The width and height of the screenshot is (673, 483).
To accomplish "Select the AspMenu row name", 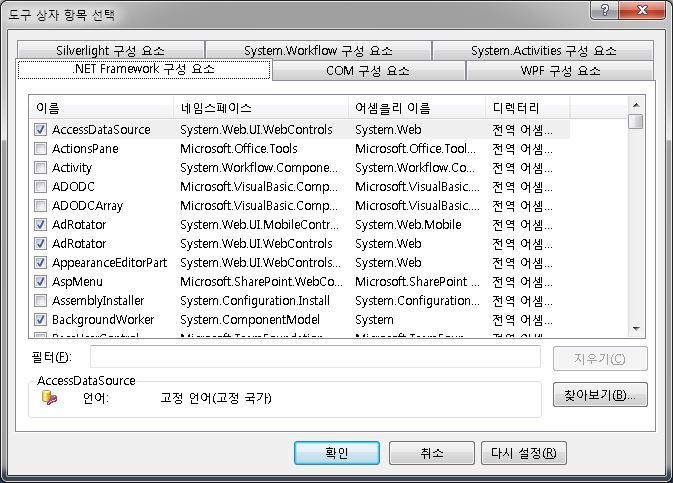I will [x=77, y=282].
